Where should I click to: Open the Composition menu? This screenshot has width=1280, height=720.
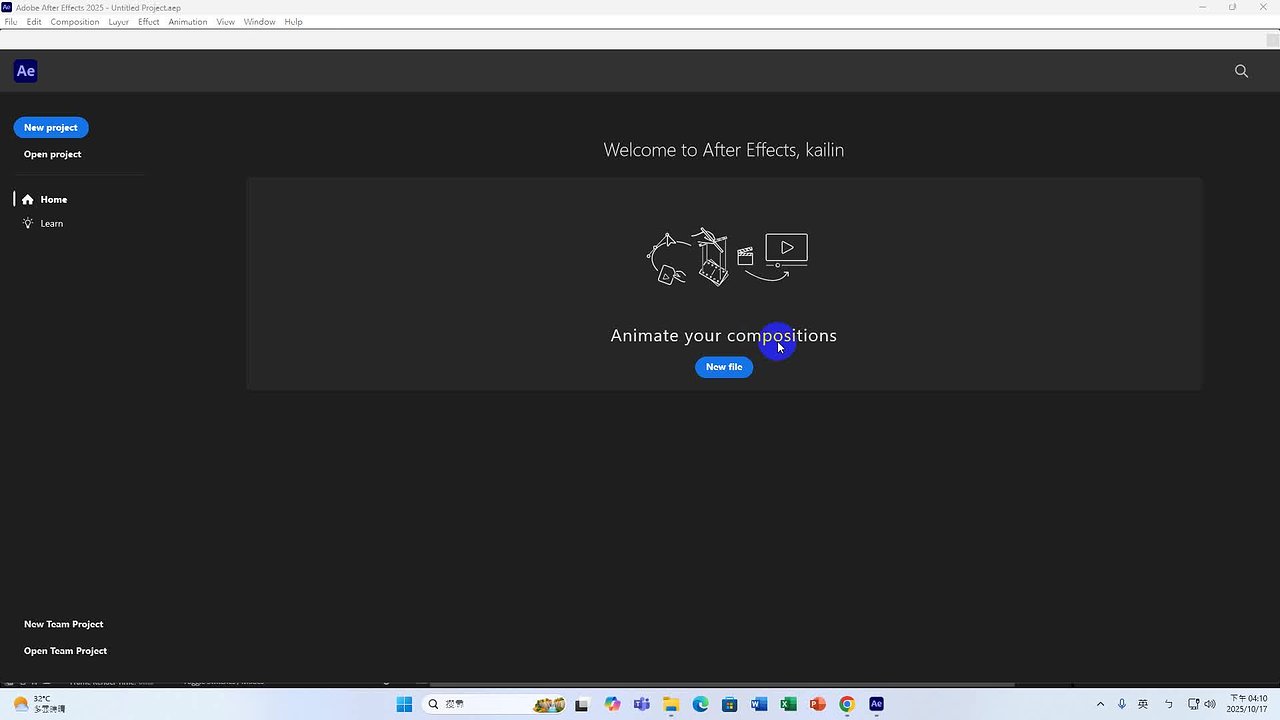(74, 21)
